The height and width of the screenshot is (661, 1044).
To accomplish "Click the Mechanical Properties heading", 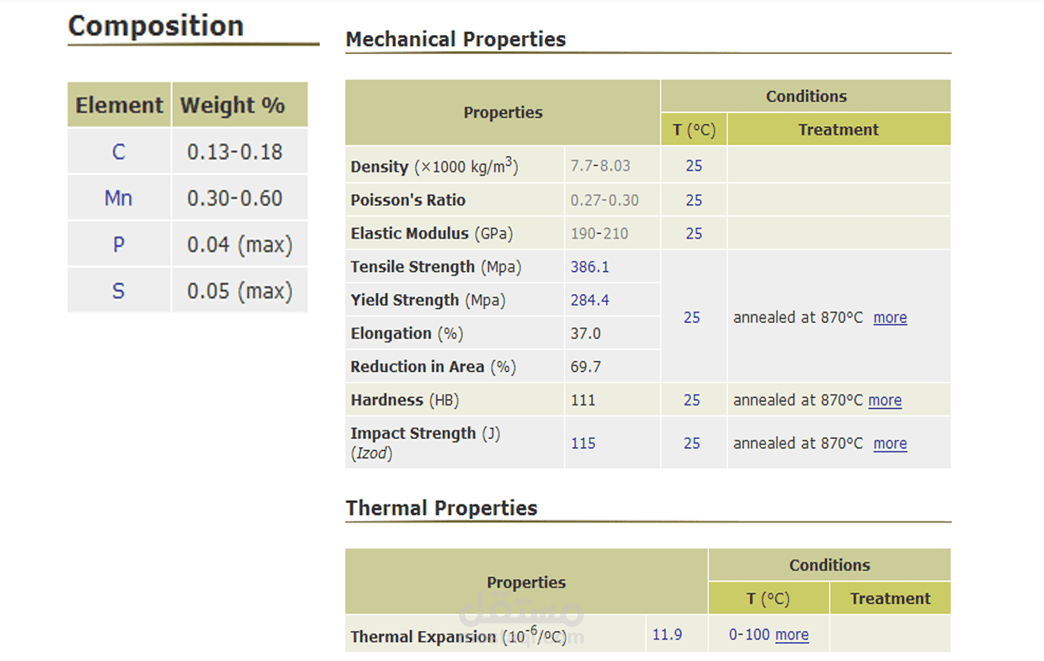I will click(455, 40).
